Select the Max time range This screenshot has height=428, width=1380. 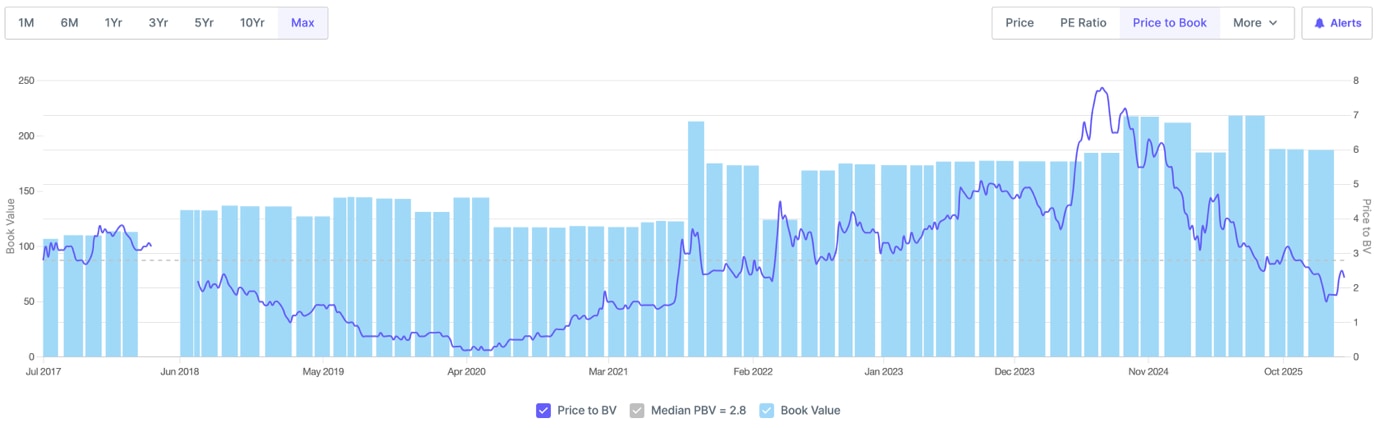(x=302, y=23)
